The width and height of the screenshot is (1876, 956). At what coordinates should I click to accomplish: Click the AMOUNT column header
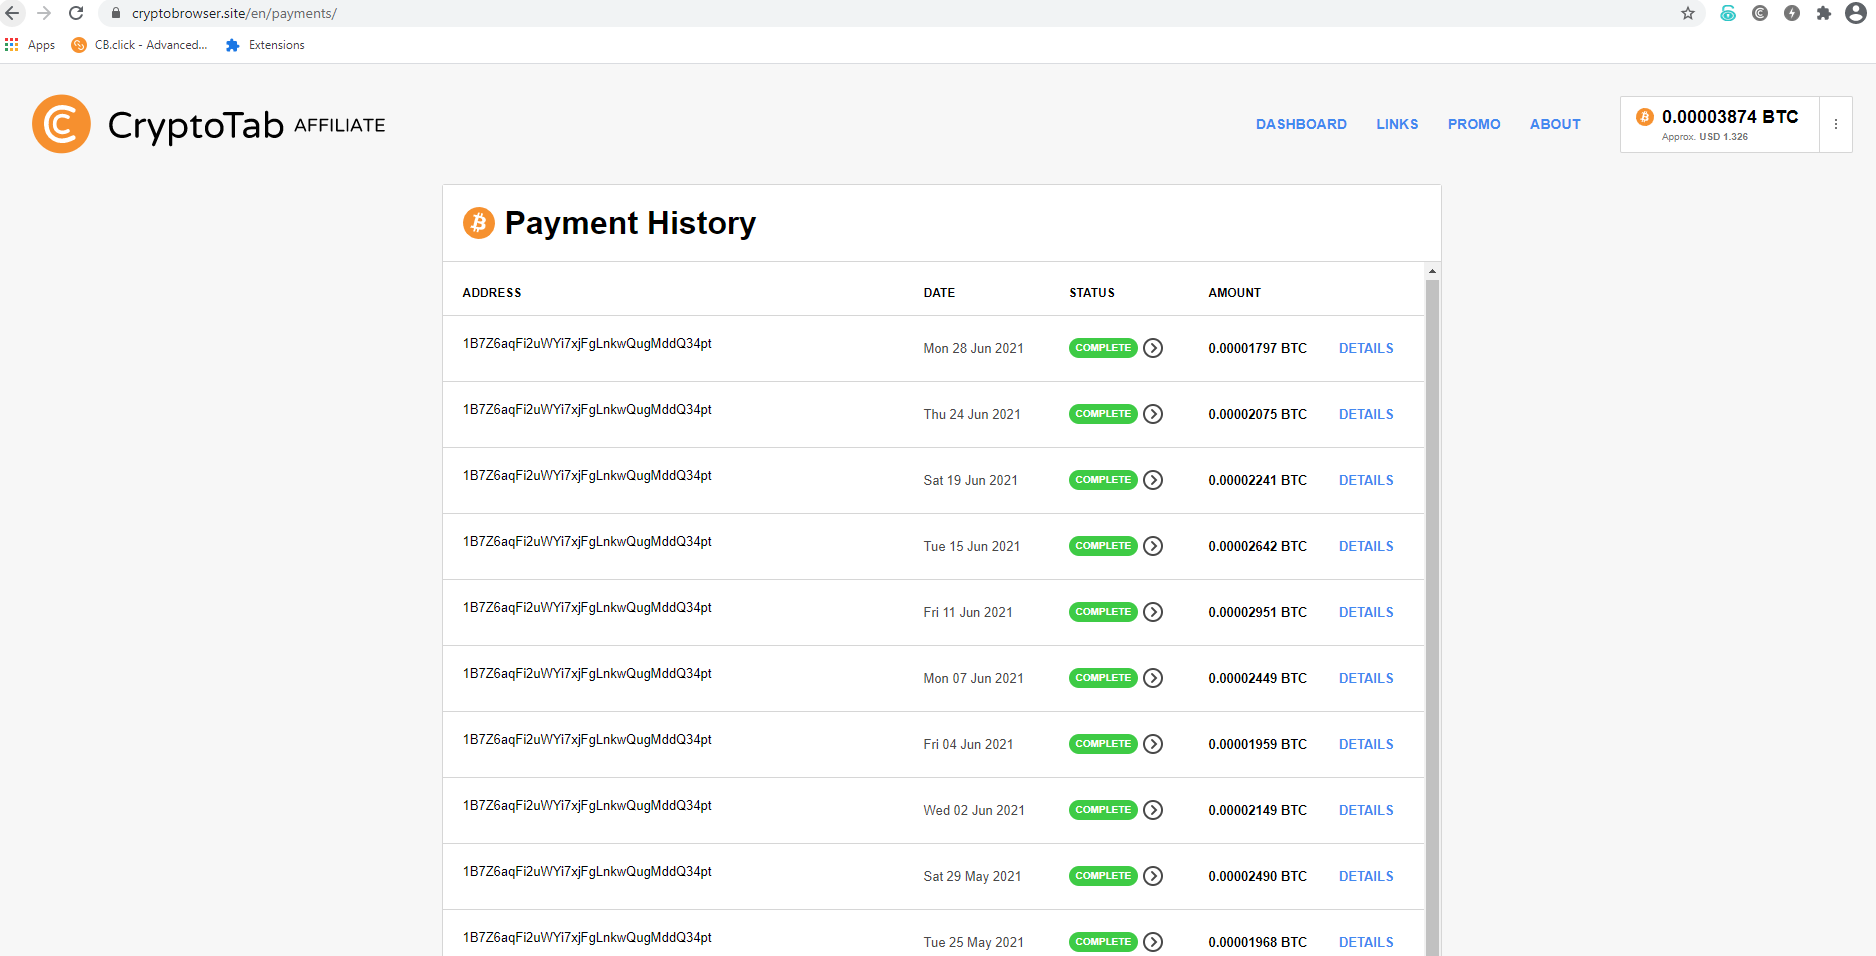tap(1234, 293)
